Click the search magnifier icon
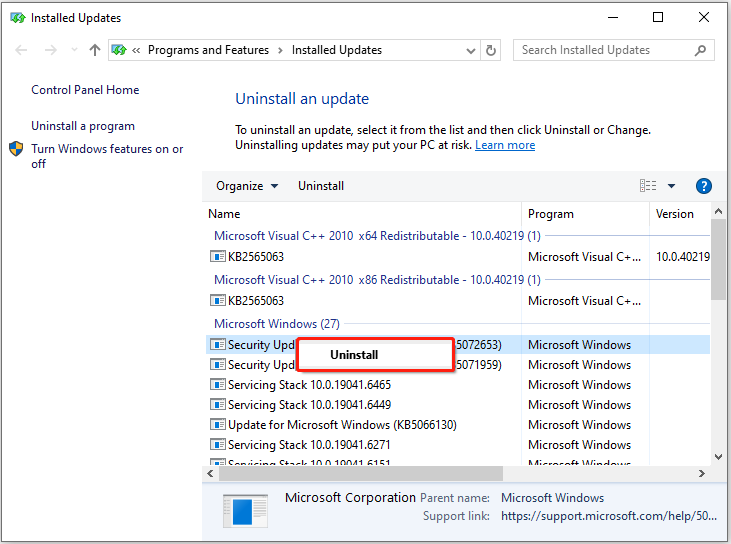This screenshot has width=731, height=544. click(x=700, y=50)
